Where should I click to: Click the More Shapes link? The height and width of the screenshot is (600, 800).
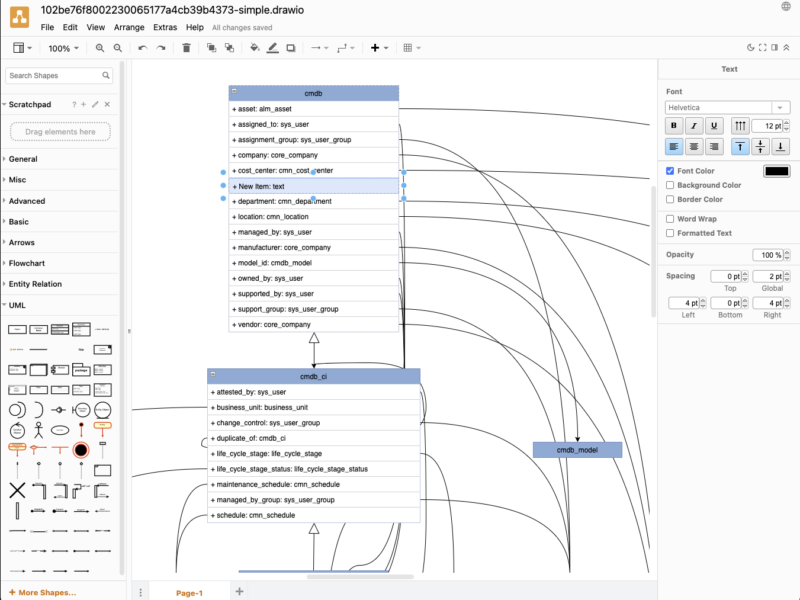pyautogui.click(x=44, y=592)
